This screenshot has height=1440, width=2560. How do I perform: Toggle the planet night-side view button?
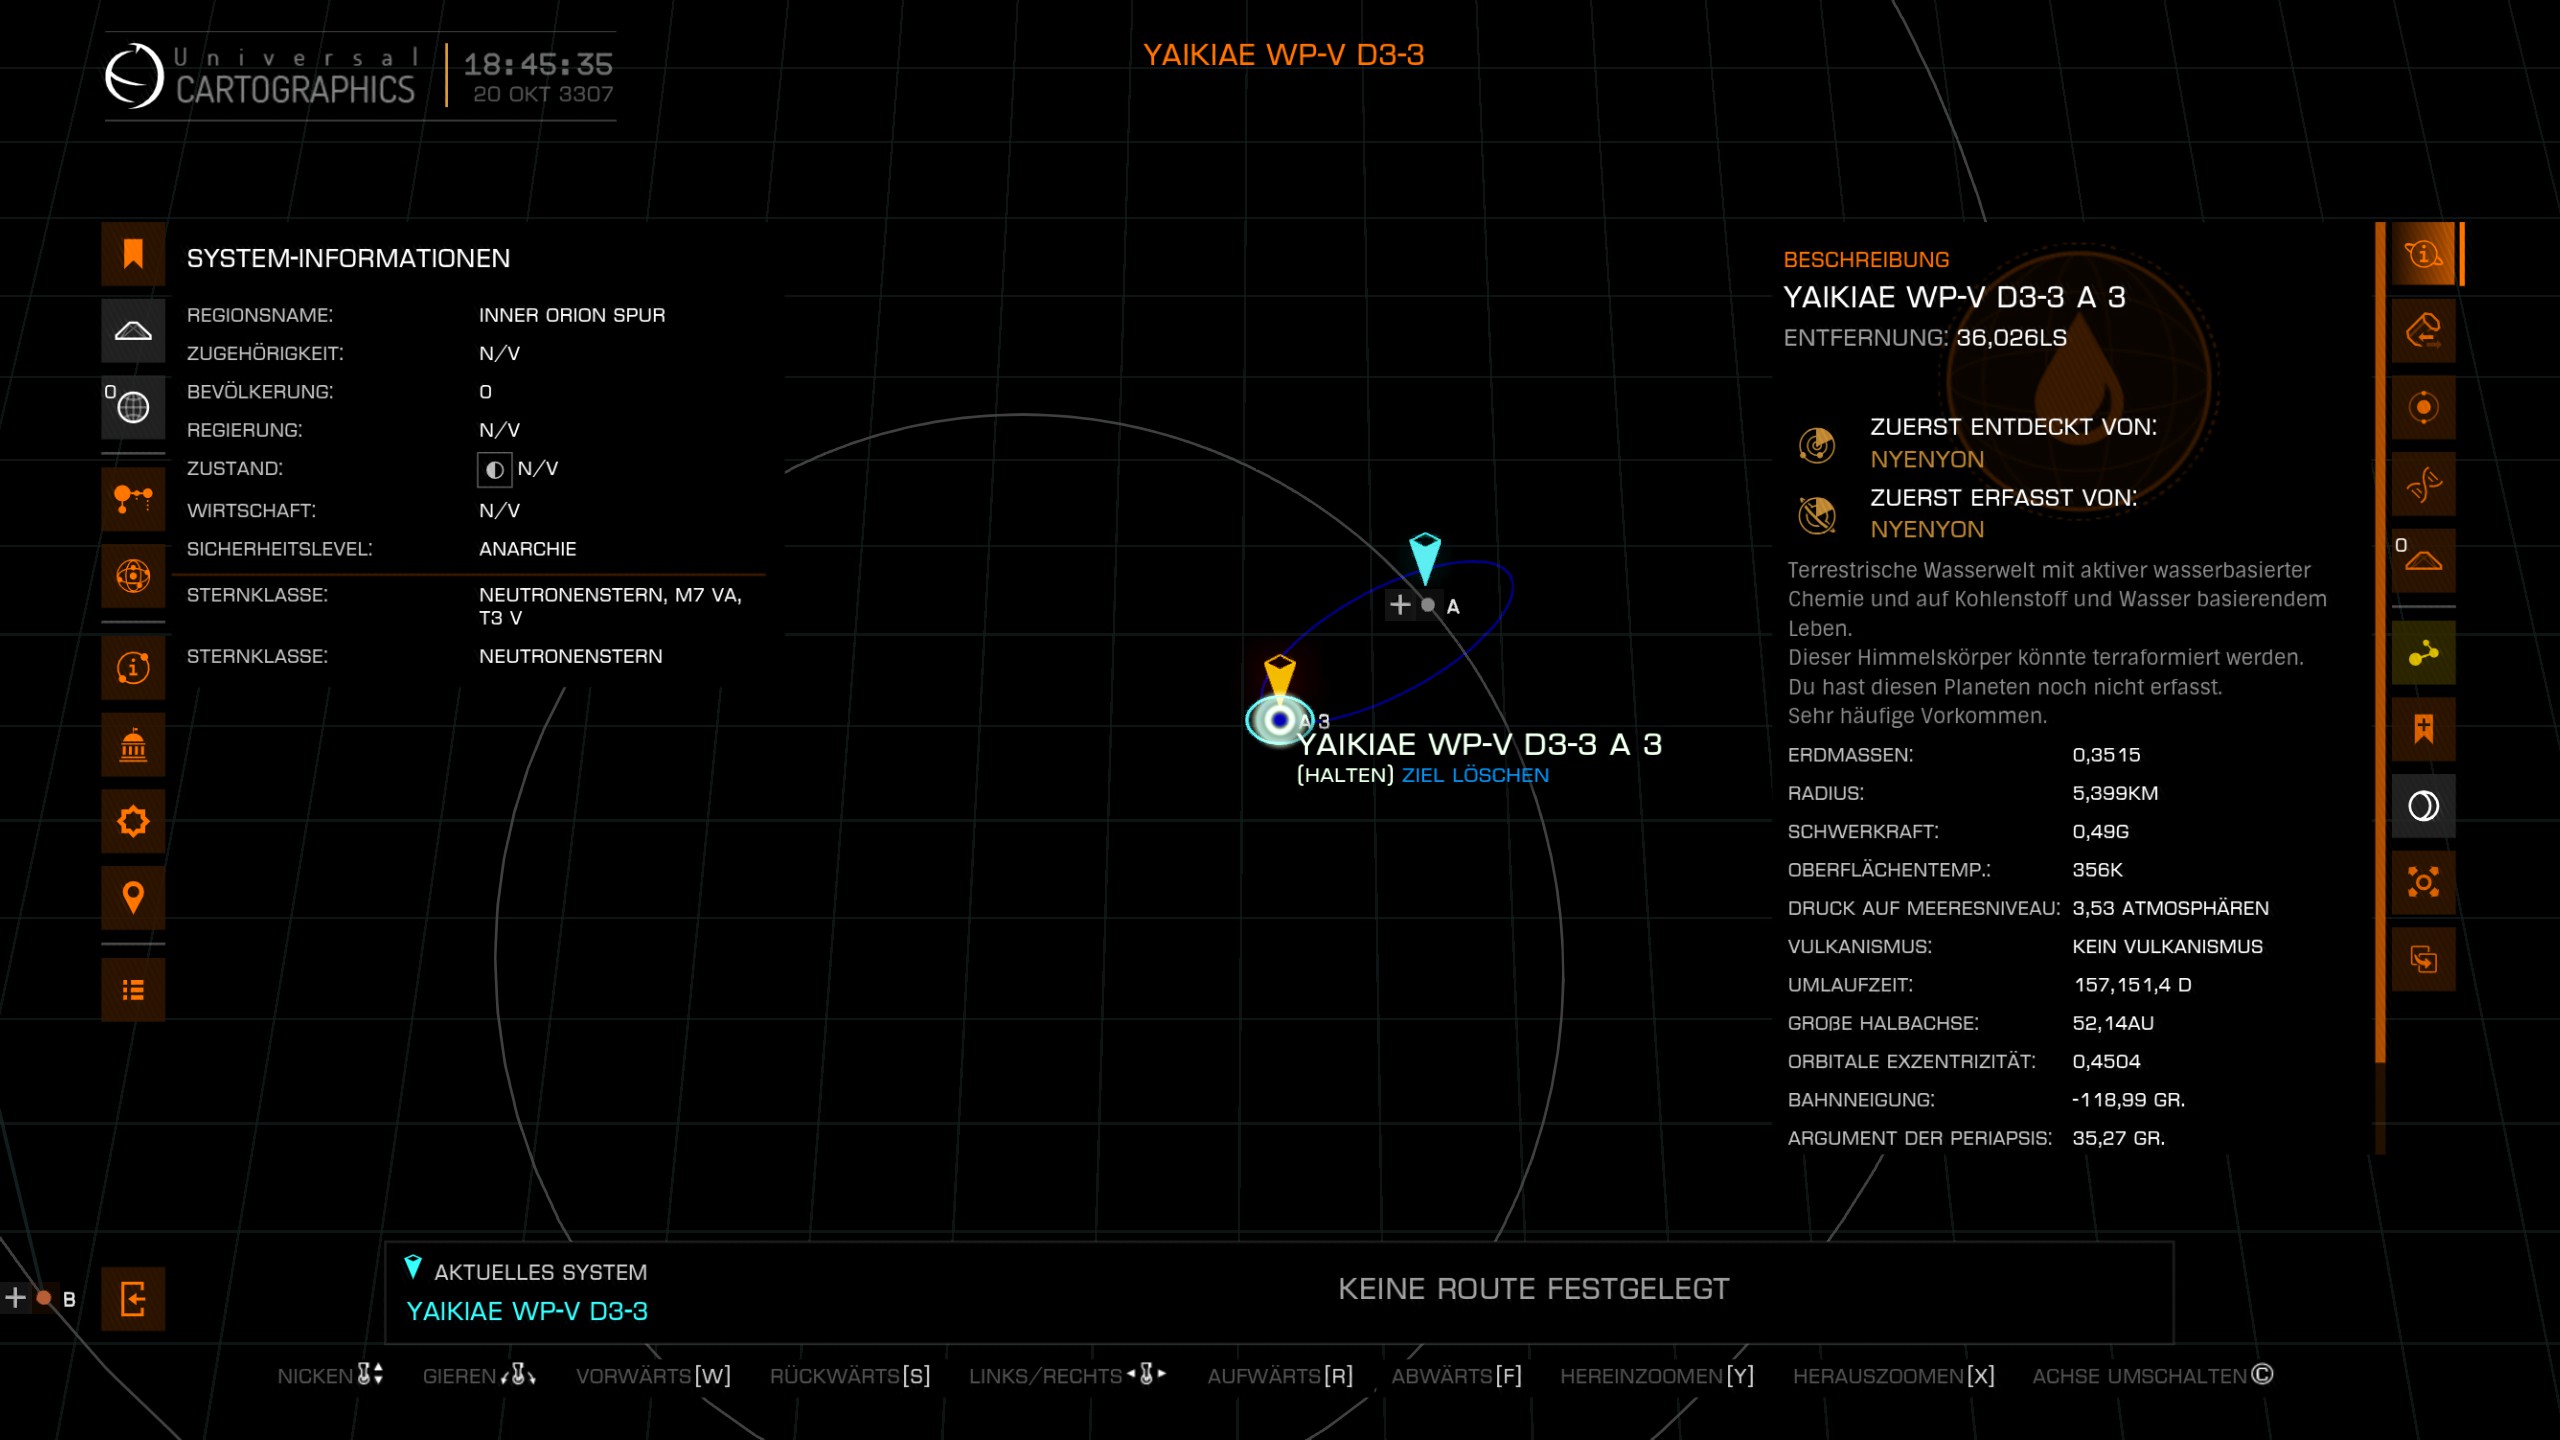click(2423, 806)
